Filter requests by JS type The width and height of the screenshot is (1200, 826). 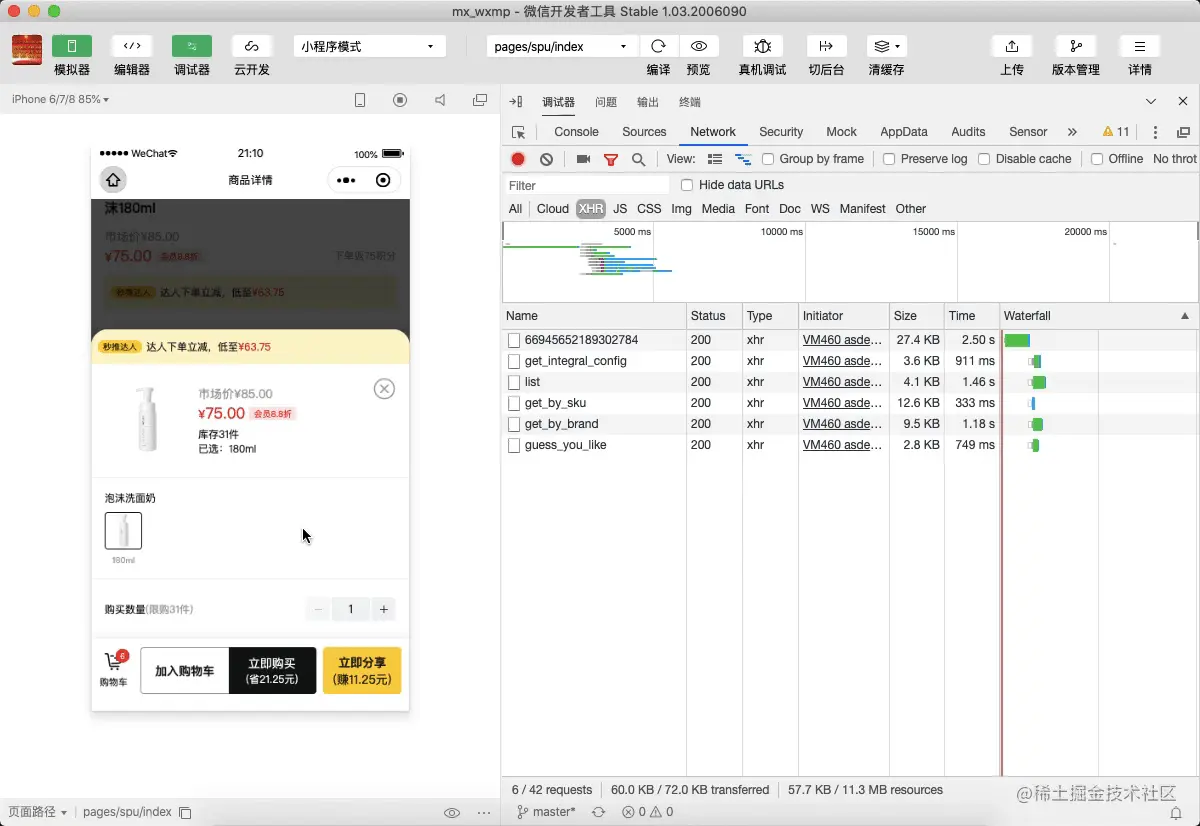620,209
